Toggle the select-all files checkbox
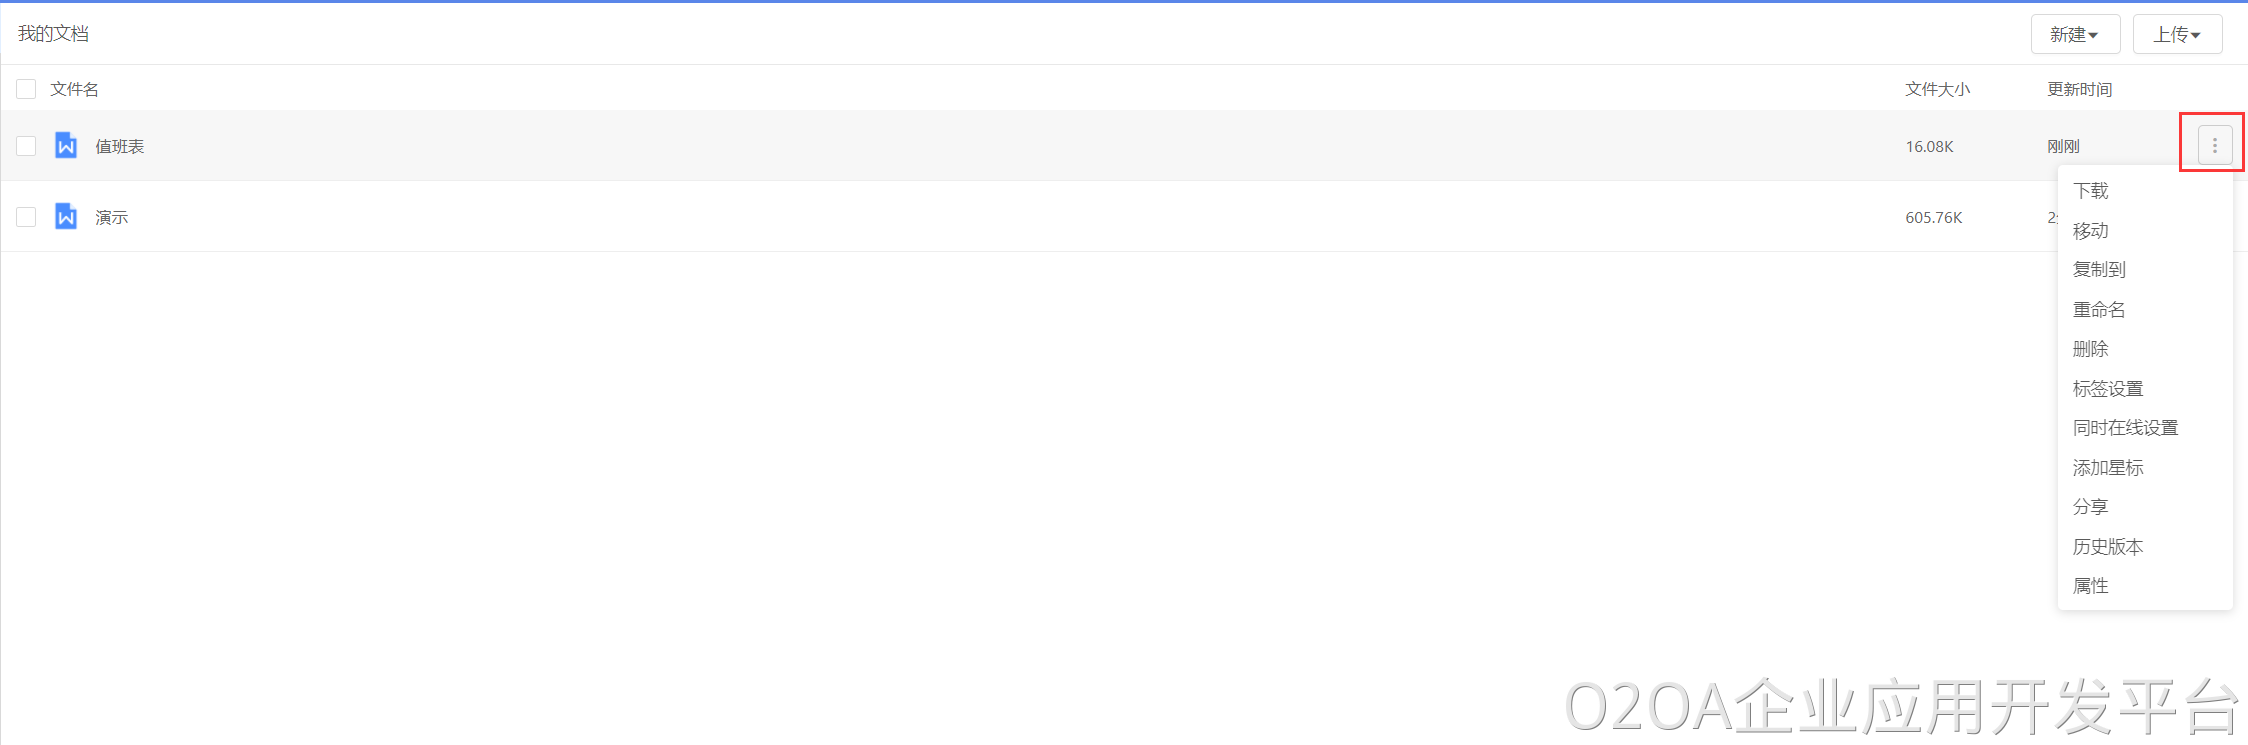The width and height of the screenshot is (2248, 745). (26, 89)
